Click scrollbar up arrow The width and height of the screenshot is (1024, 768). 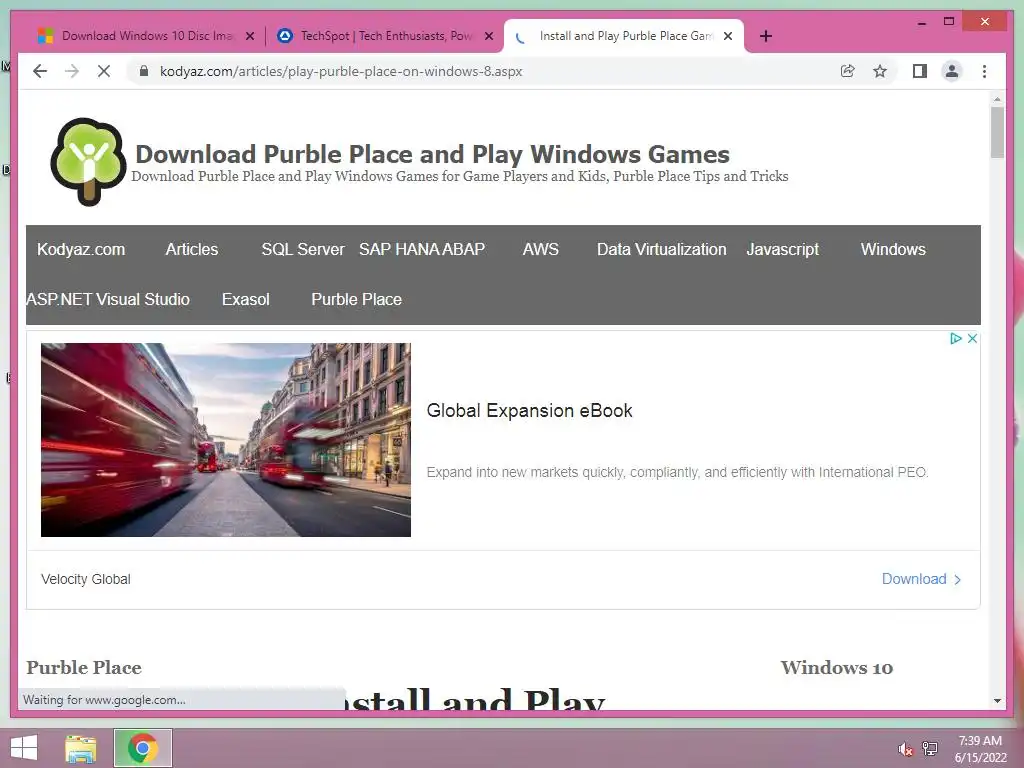point(997,99)
